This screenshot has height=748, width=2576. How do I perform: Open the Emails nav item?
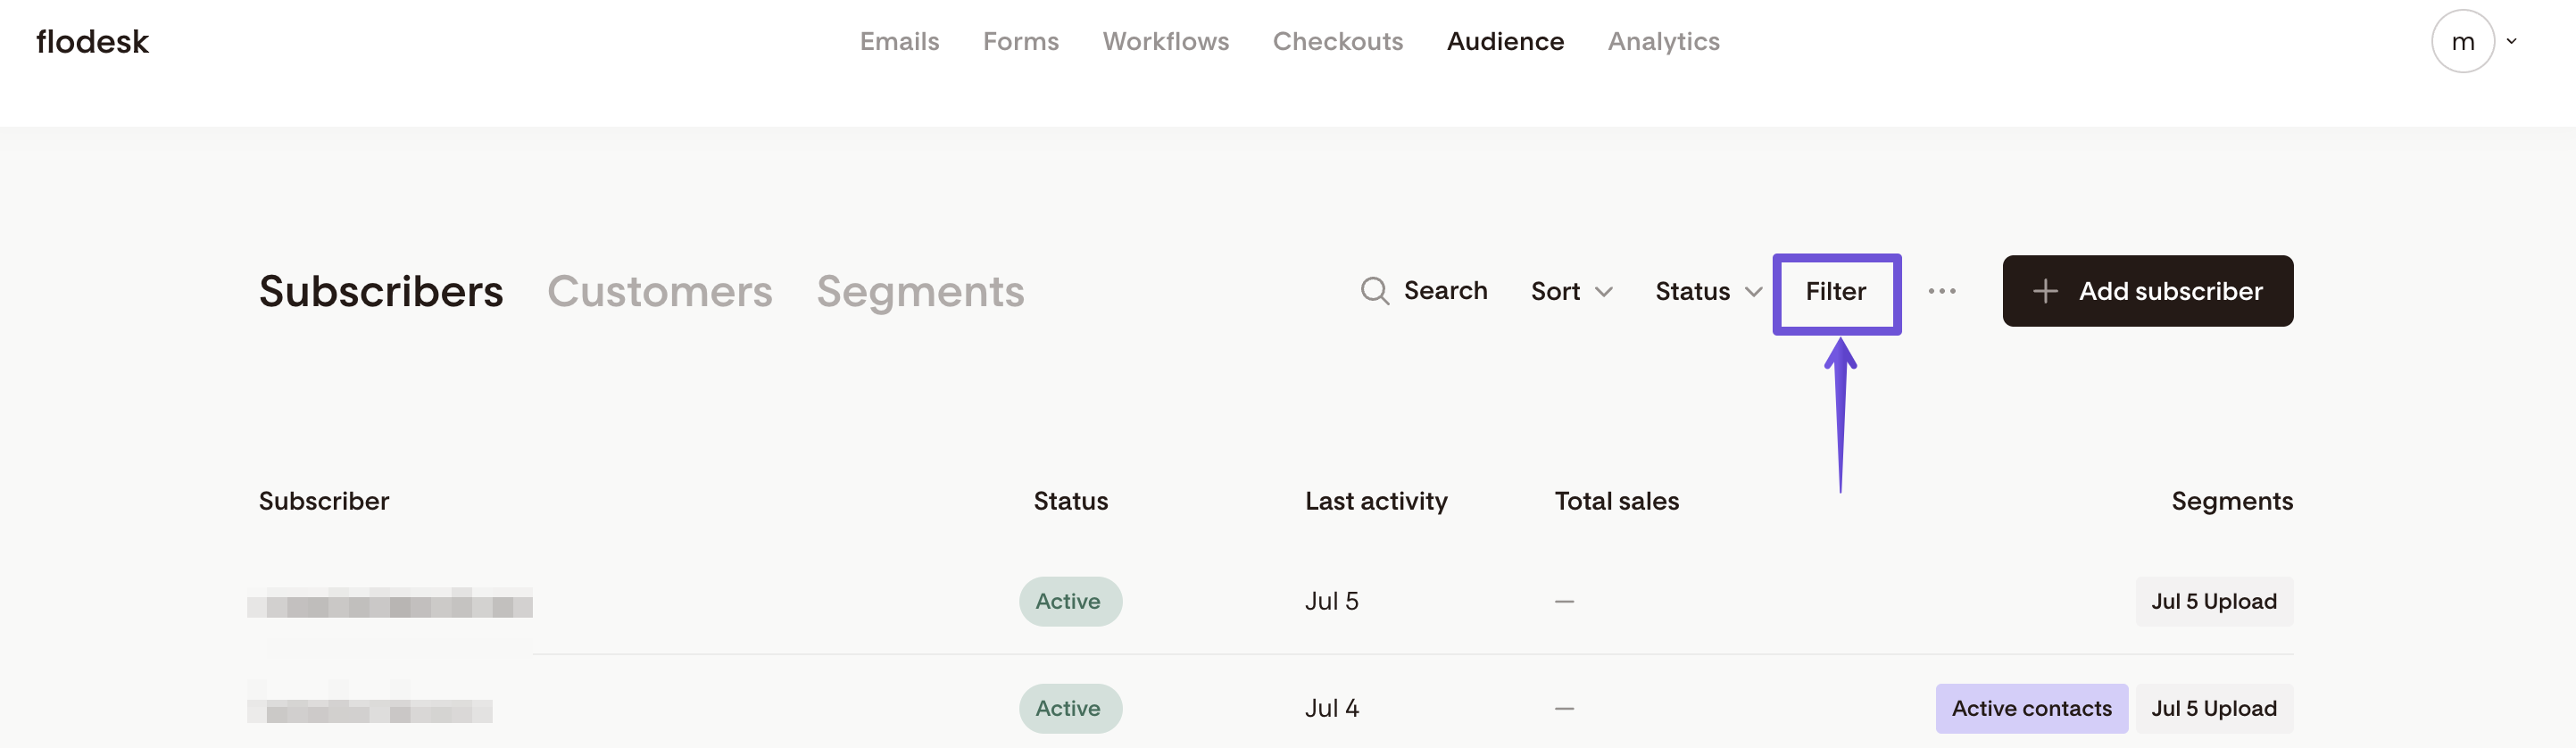(x=899, y=41)
